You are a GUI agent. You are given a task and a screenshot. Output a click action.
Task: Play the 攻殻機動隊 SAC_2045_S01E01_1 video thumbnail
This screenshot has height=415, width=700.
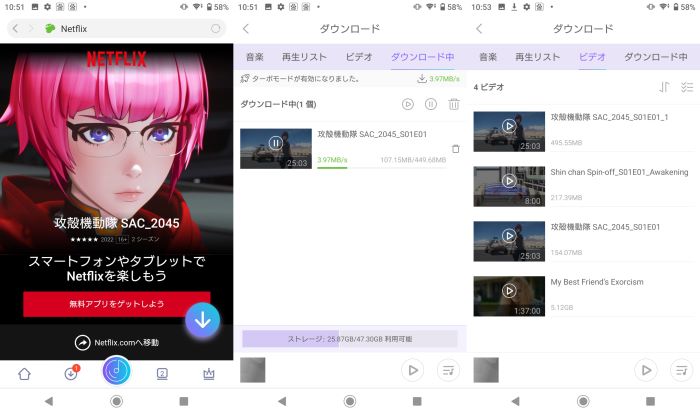tap(509, 131)
